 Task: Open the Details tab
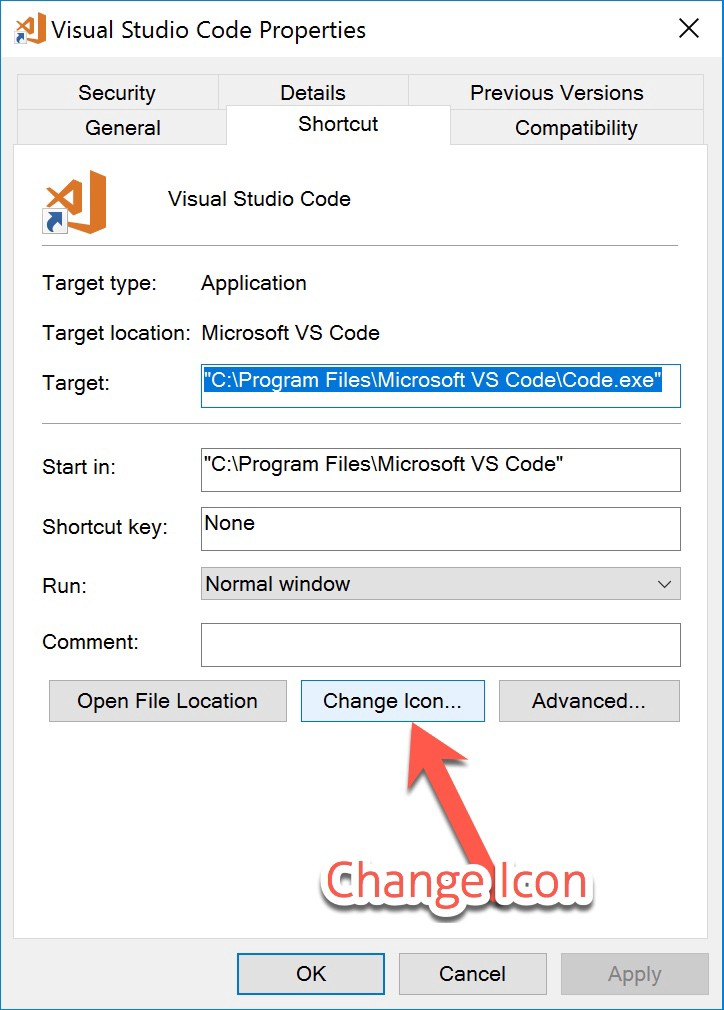pyautogui.click(x=313, y=93)
